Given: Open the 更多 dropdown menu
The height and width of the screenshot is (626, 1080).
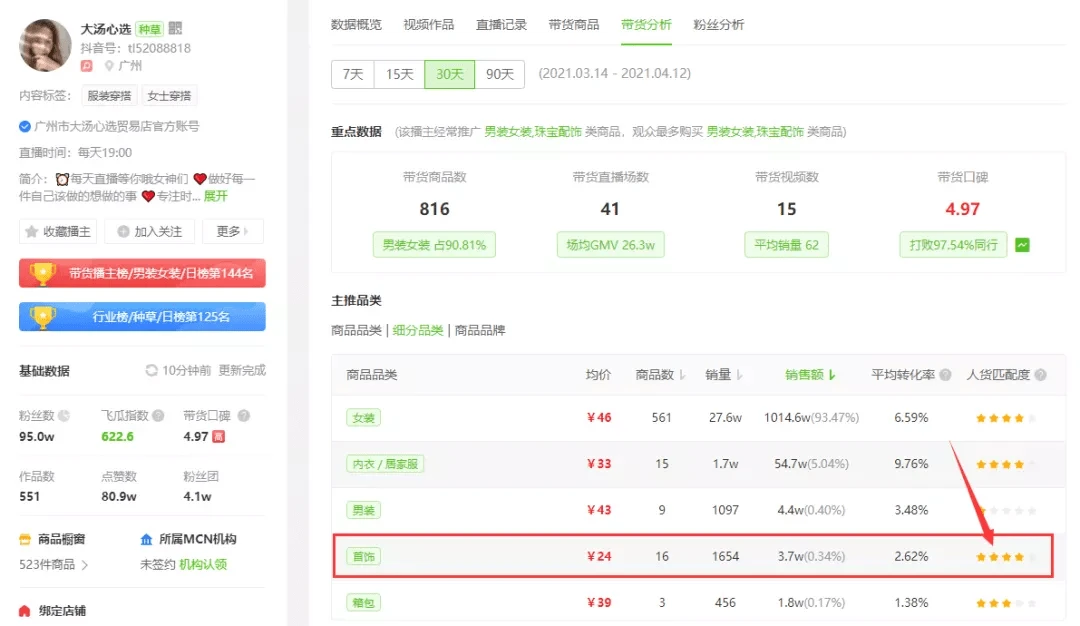Looking at the screenshot, I should tap(232, 231).
